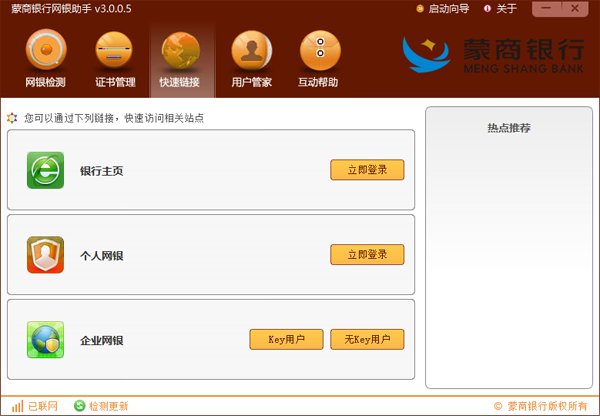The height and width of the screenshot is (416, 600).
Task: Select the 快速链接 globe icon
Action: point(181,50)
